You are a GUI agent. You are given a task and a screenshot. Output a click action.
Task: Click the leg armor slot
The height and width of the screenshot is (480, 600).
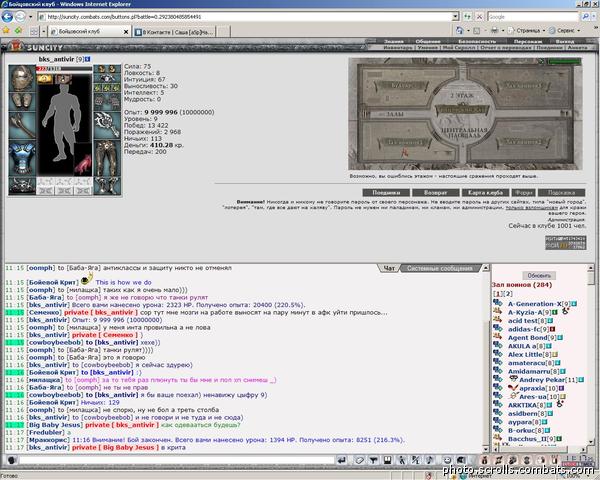[107, 158]
